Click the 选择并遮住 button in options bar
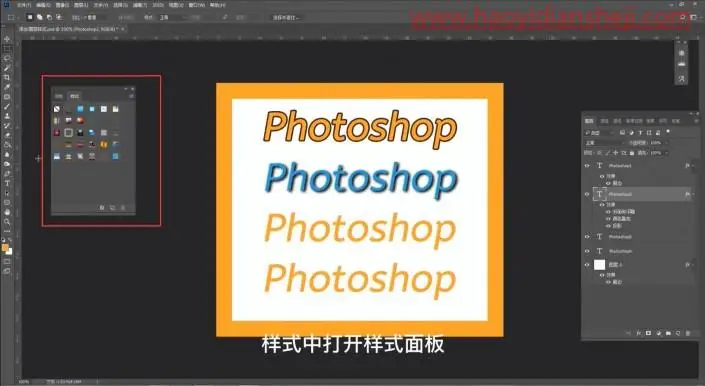This screenshot has width=705, height=386. [286, 17]
